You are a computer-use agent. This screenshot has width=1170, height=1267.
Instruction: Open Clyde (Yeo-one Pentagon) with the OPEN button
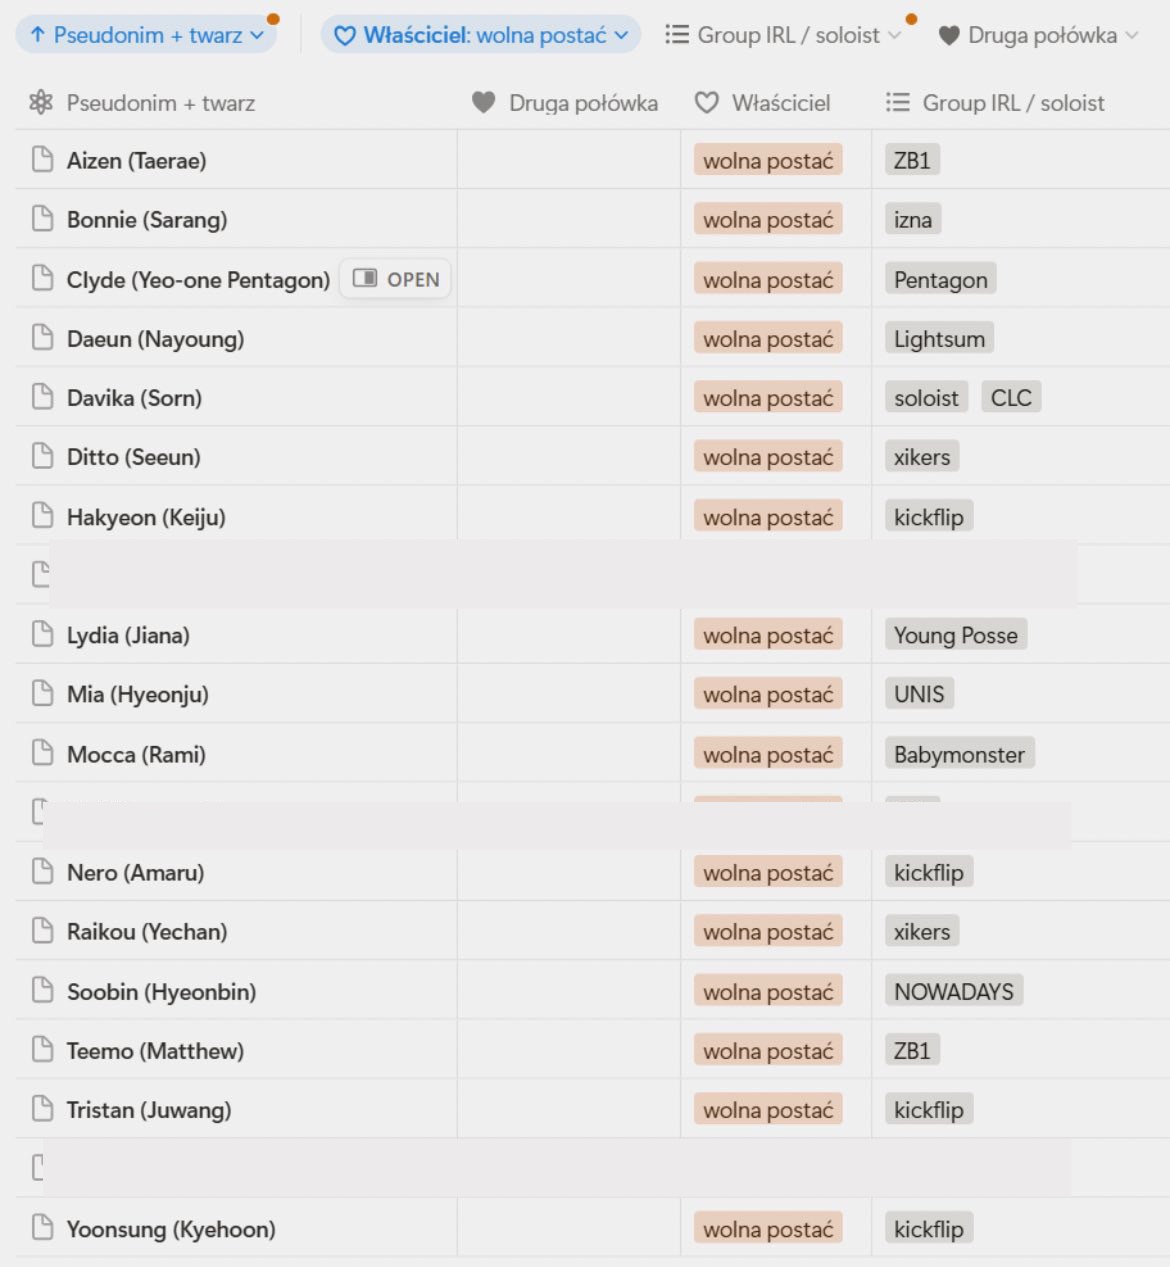pyautogui.click(x=396, y=279)
